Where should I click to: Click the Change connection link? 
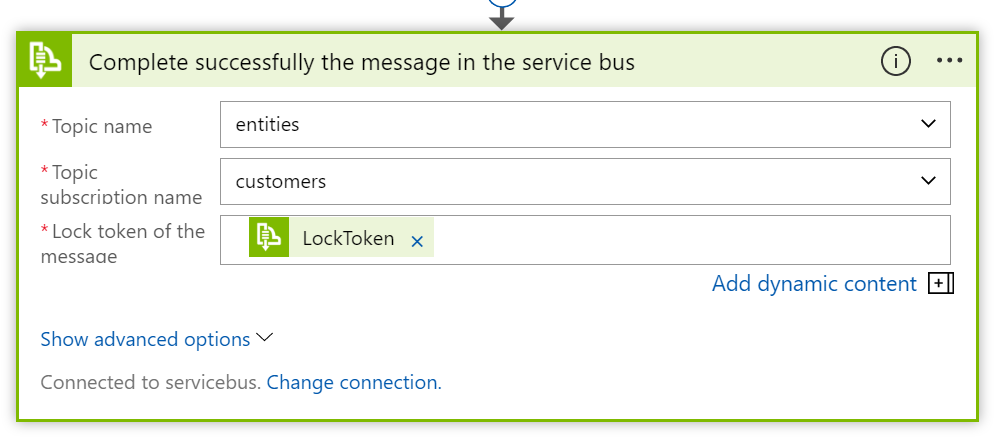[x=353, y=382]
